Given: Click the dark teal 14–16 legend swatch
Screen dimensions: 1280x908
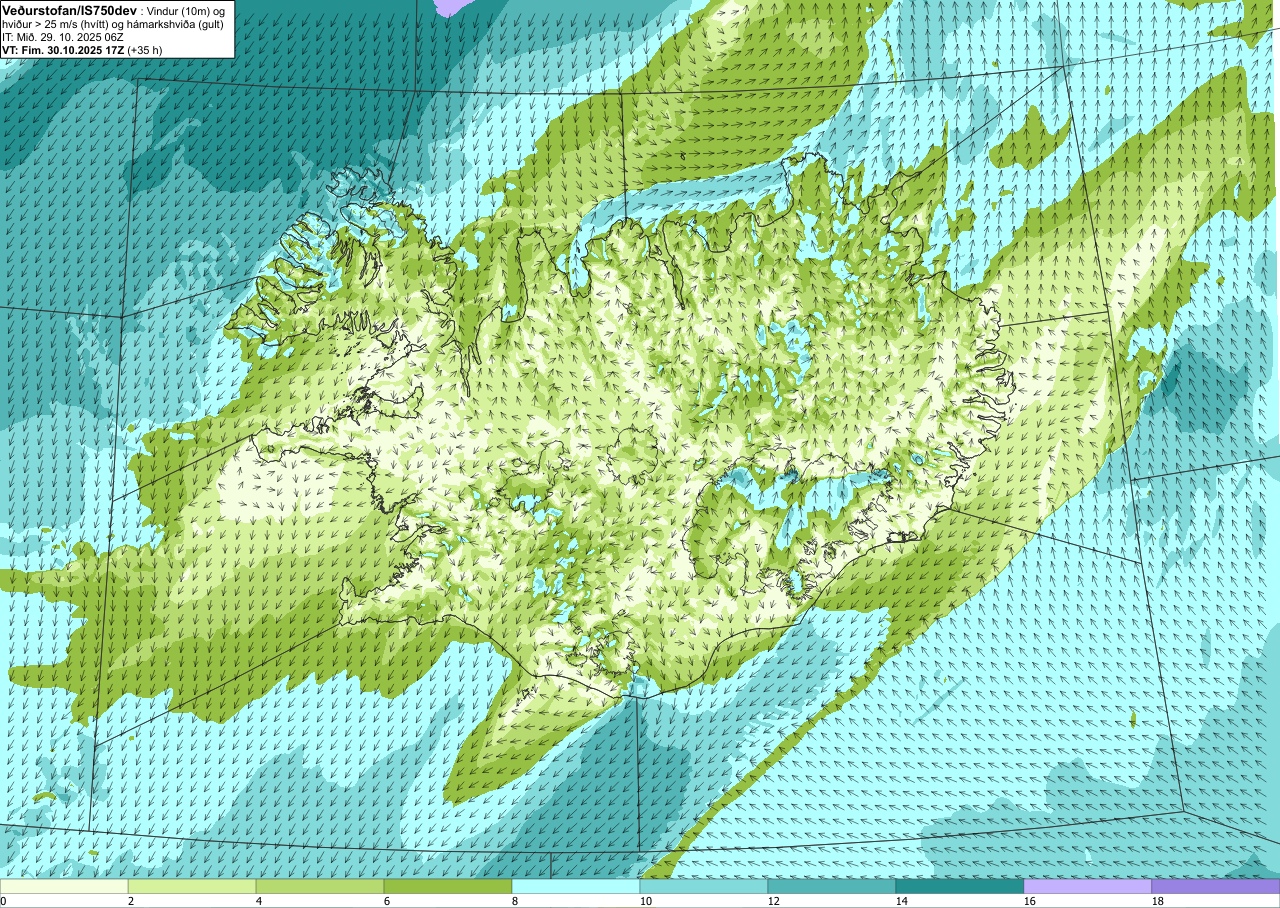Looking at the screenshot, I should (x=960, y=886).
